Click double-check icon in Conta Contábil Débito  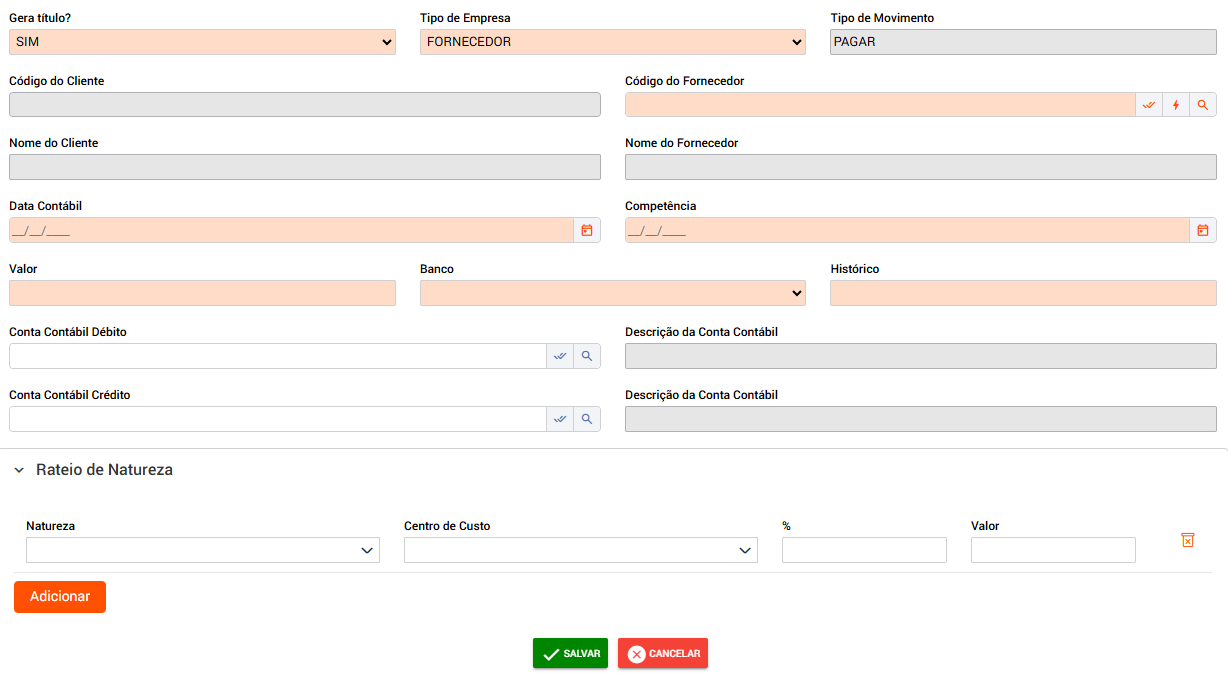click(x=560, y=357)
